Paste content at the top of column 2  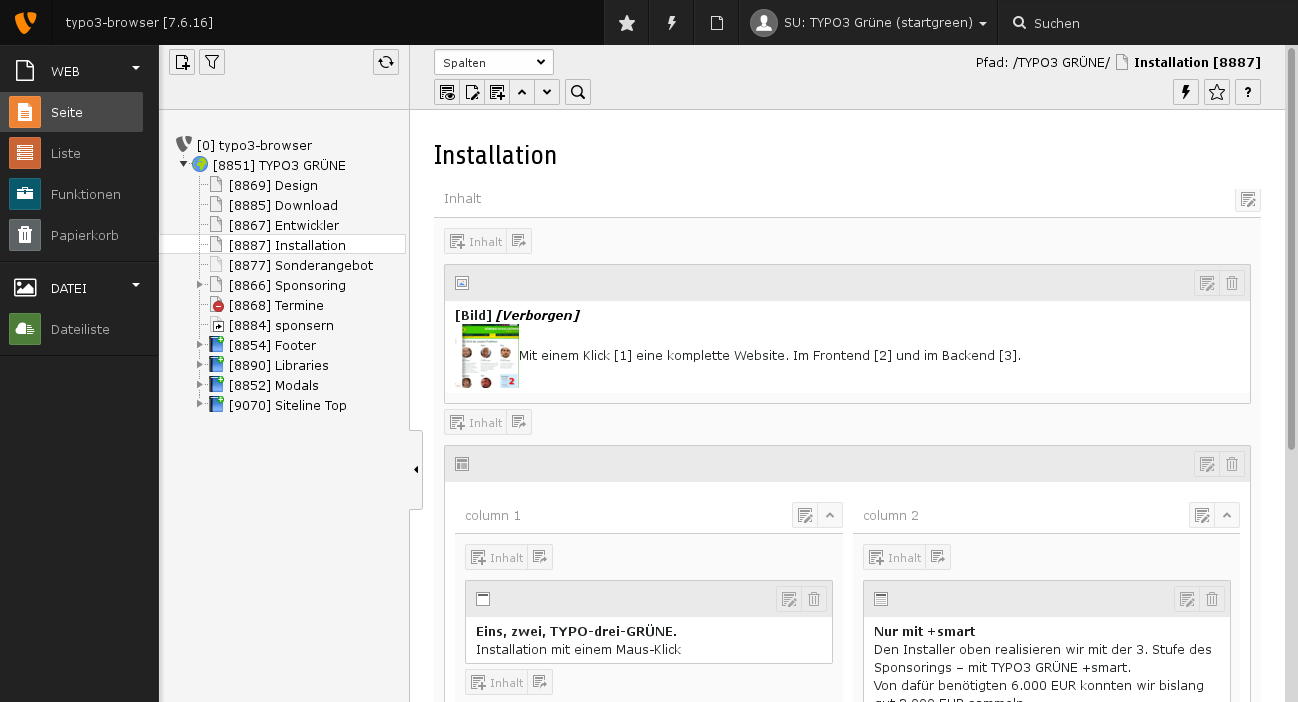coord(938,557)
